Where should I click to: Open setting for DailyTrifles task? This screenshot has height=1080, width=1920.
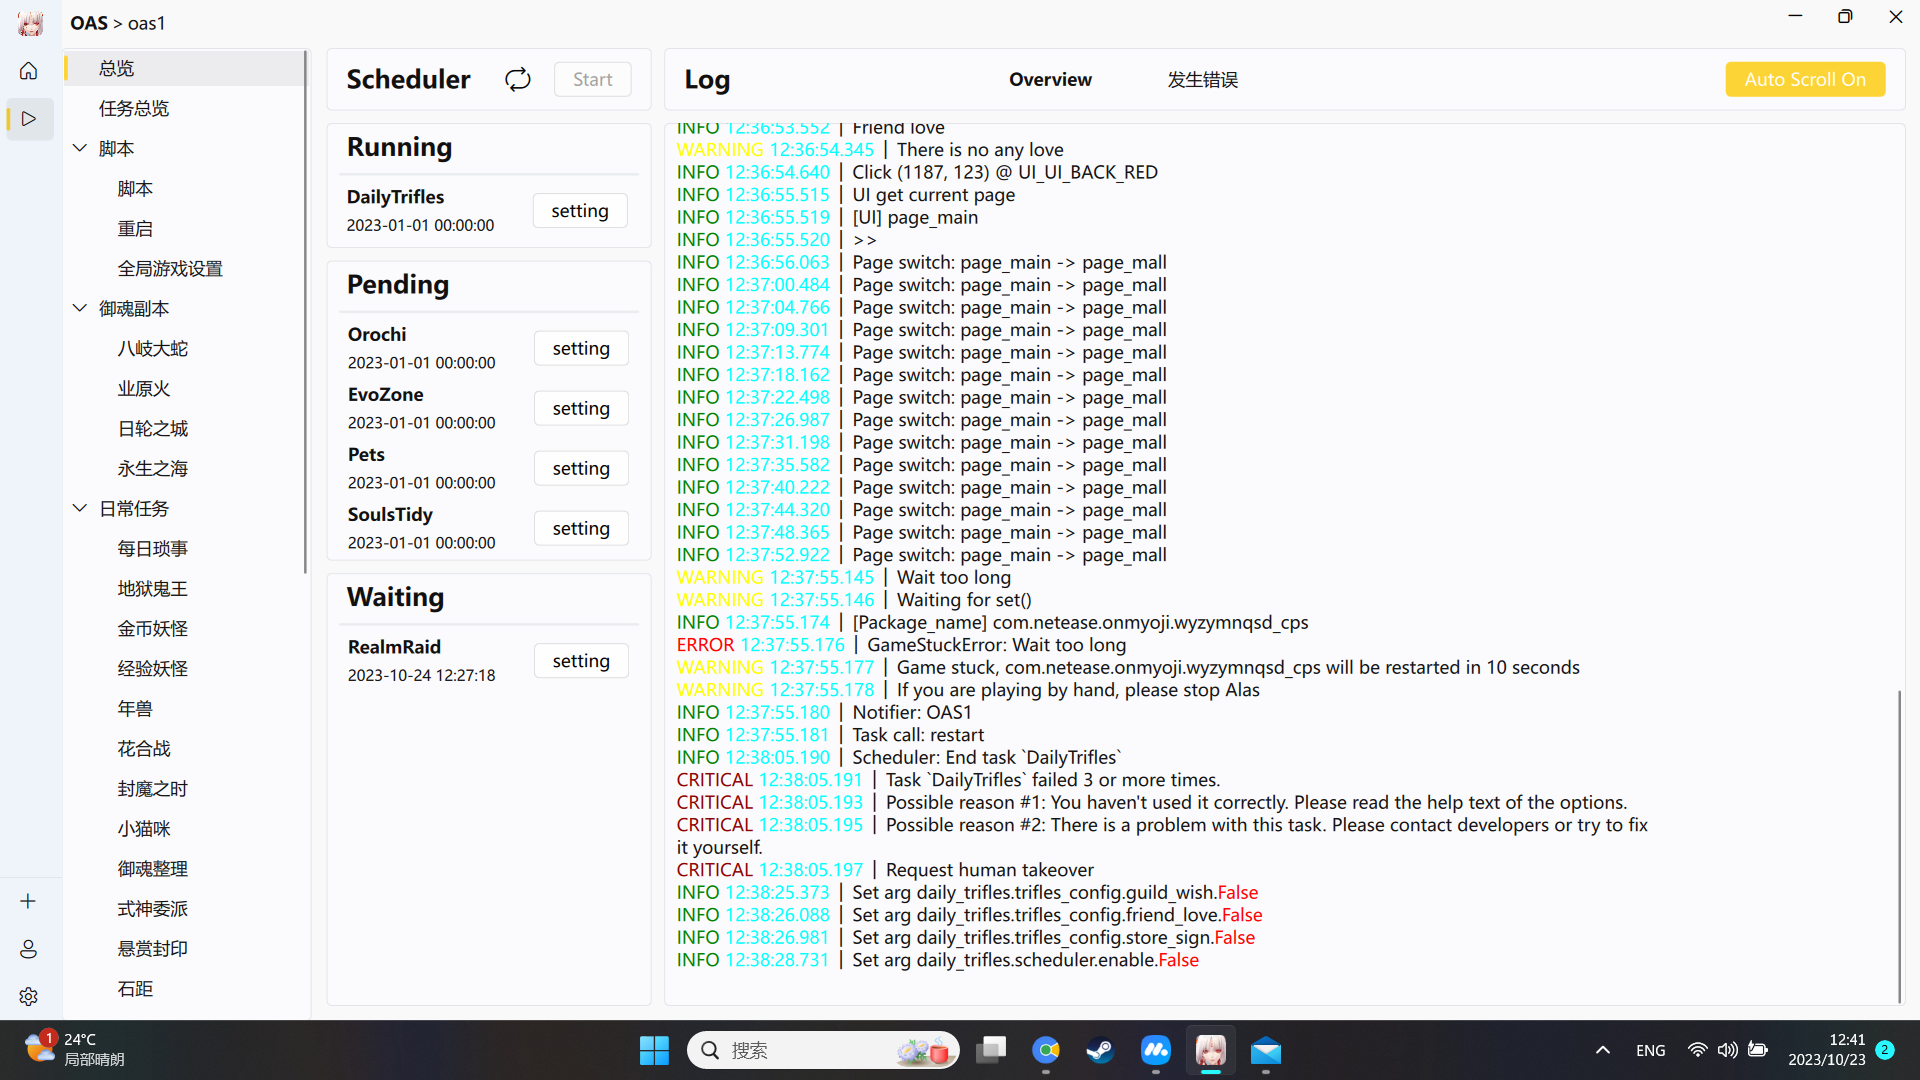(x=579, y=210)
